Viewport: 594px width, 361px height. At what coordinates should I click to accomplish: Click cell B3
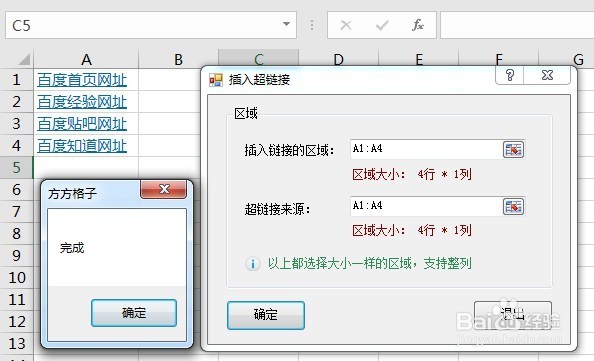(170, 124)
